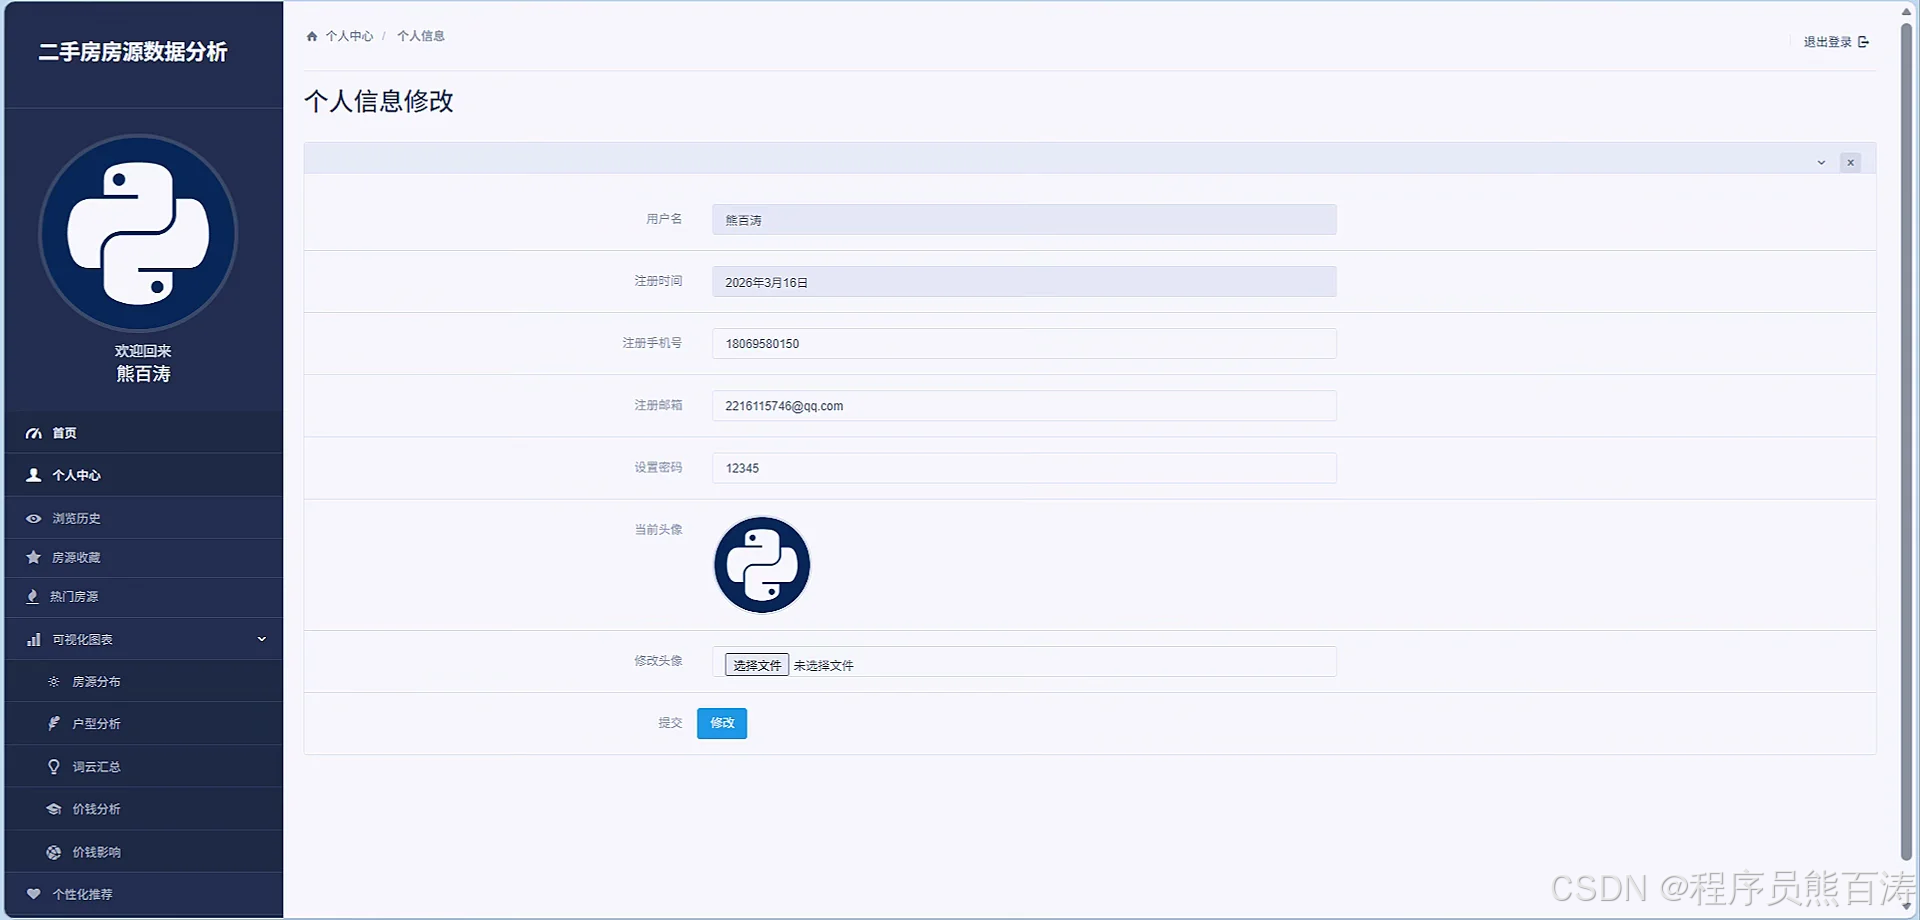Focus the 设置密码 input field
1920x920 pixels.
(x=1024, y=468)
